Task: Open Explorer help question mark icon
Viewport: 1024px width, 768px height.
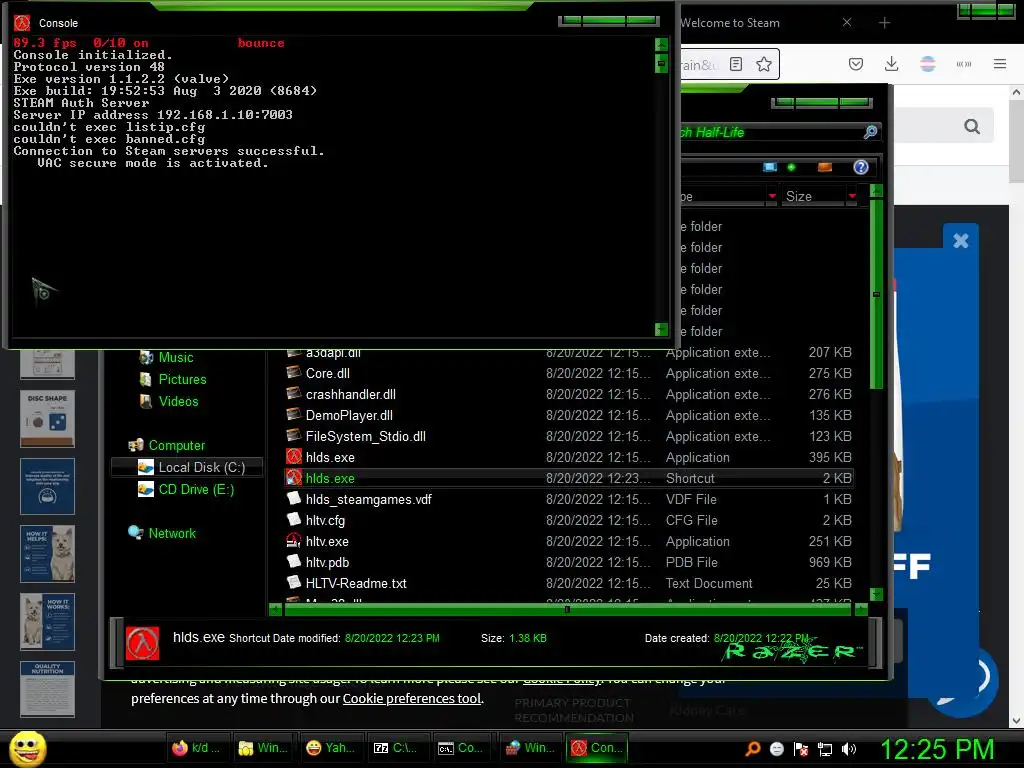Action: (861, 167)
